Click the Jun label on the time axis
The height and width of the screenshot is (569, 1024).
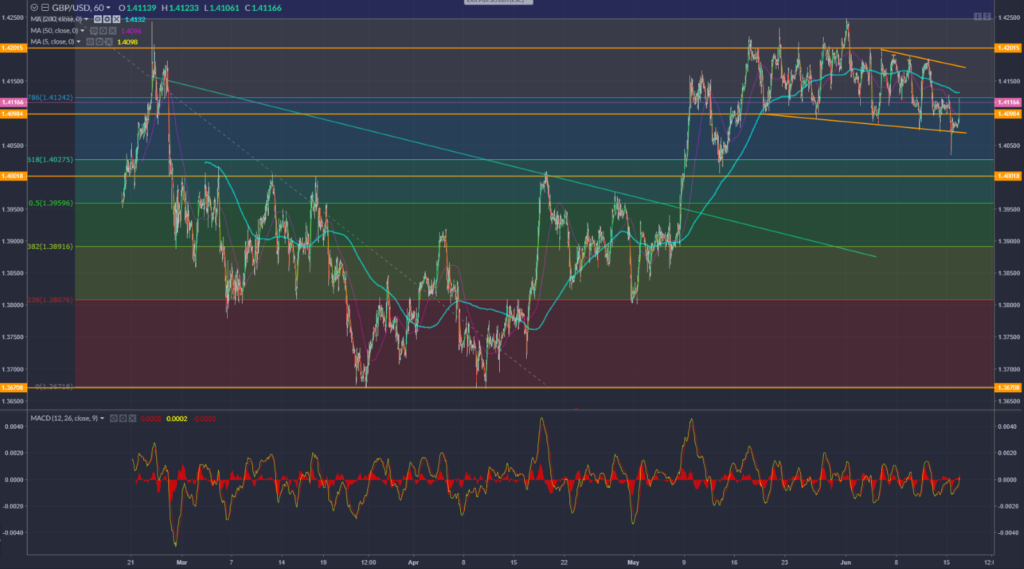click(x=846, y=562)
